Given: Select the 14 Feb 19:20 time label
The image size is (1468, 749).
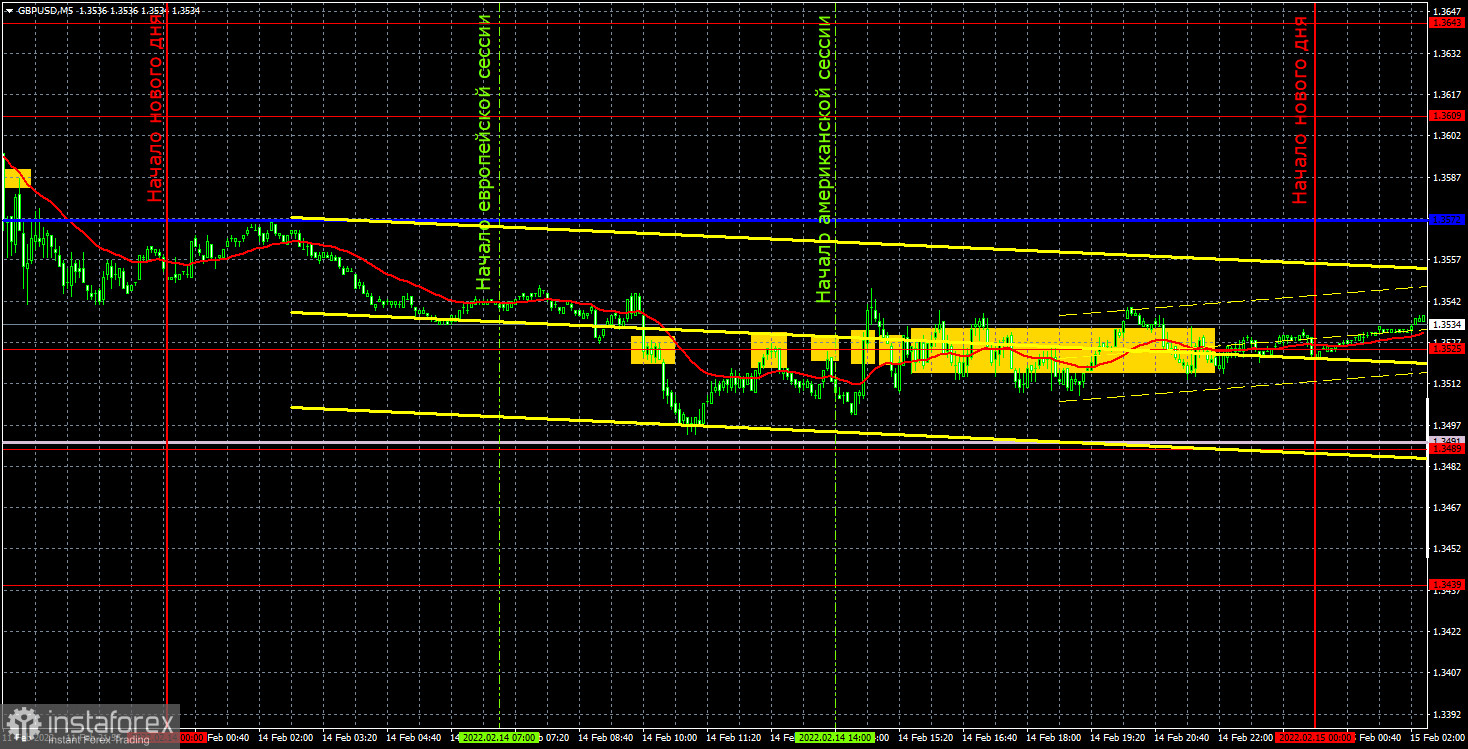Looking at the screenshot, I should click(1118, 738).
